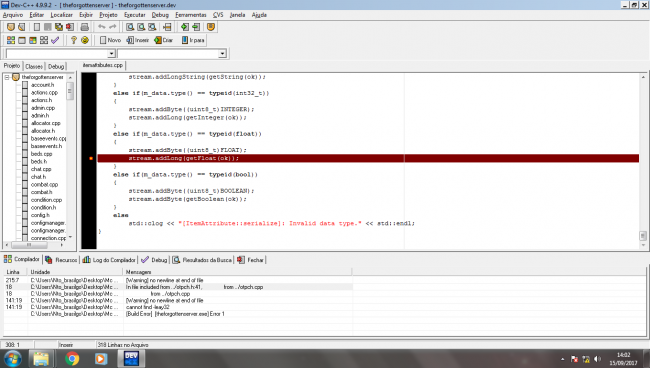Viewport: 650px width, 368px height.
Task: Open Replace with second magnifier icon
Action: [x=141, y=27]
